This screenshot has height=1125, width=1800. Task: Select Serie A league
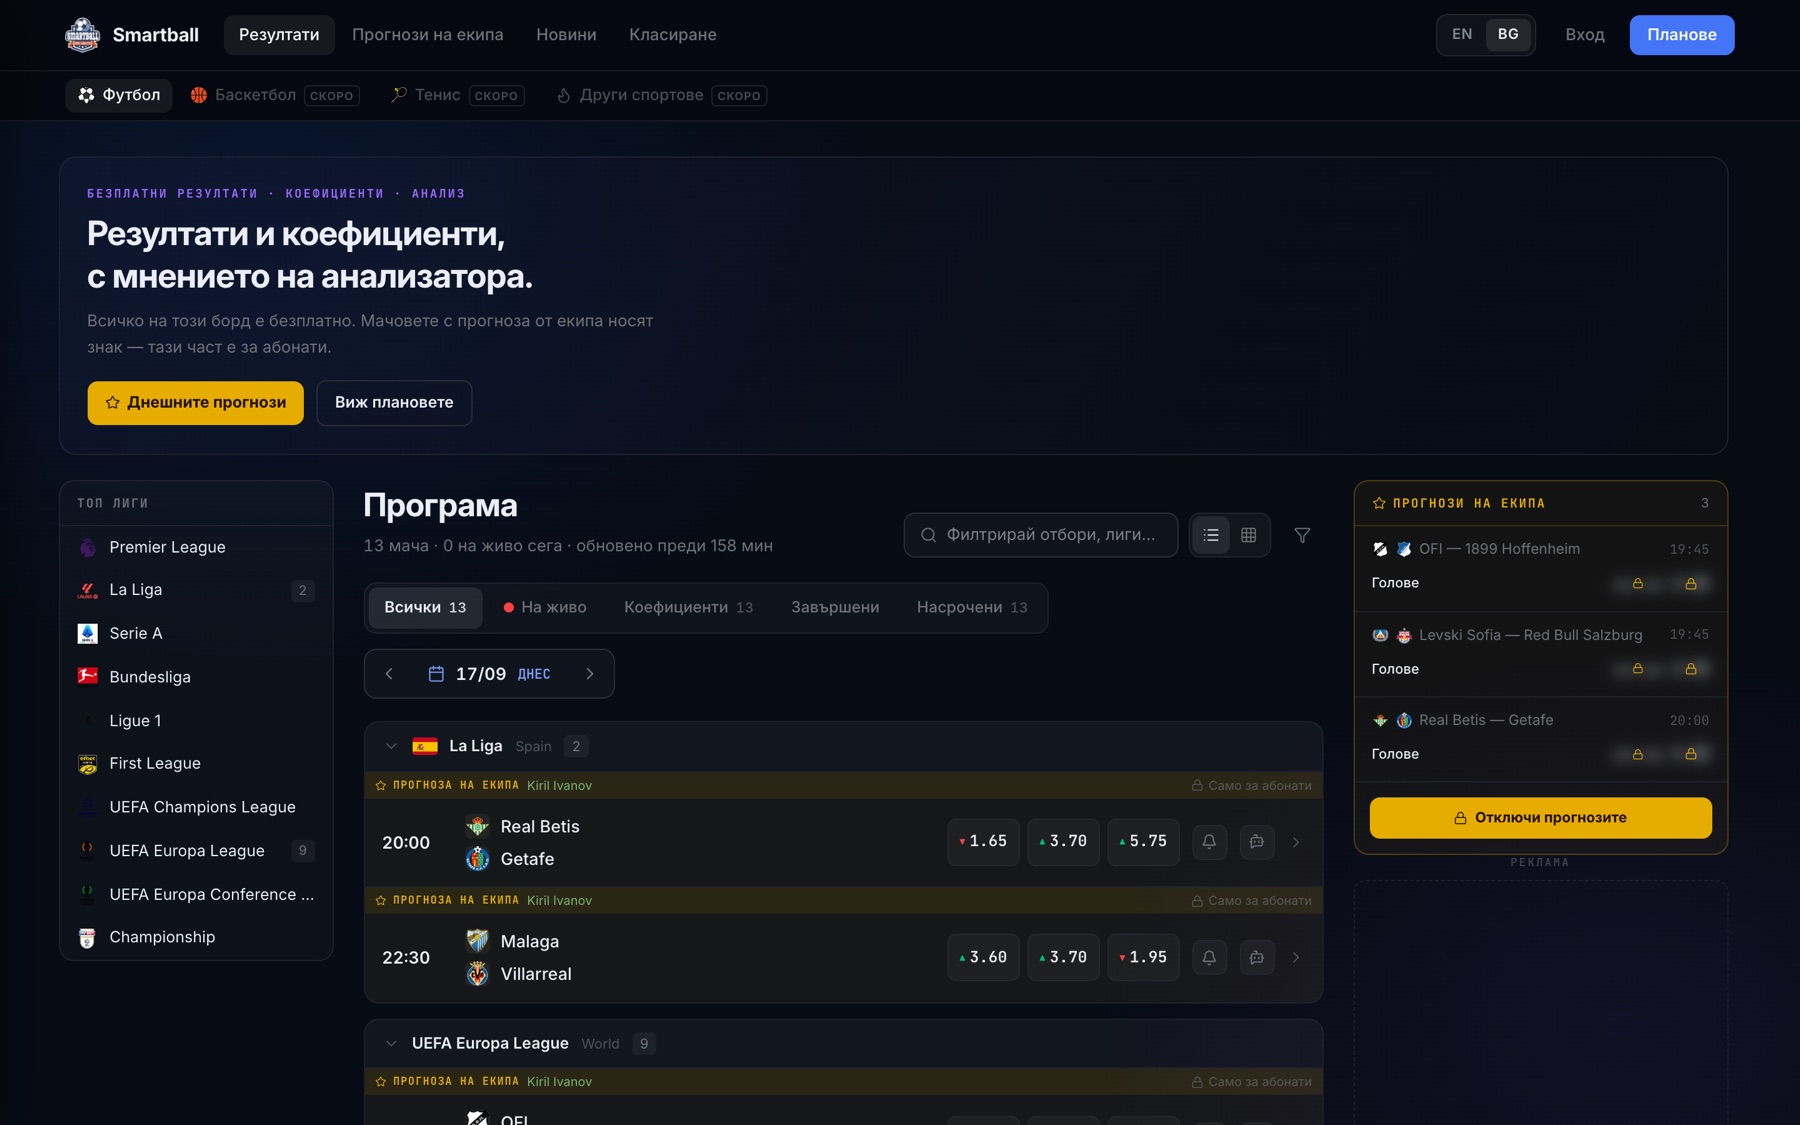196,633
